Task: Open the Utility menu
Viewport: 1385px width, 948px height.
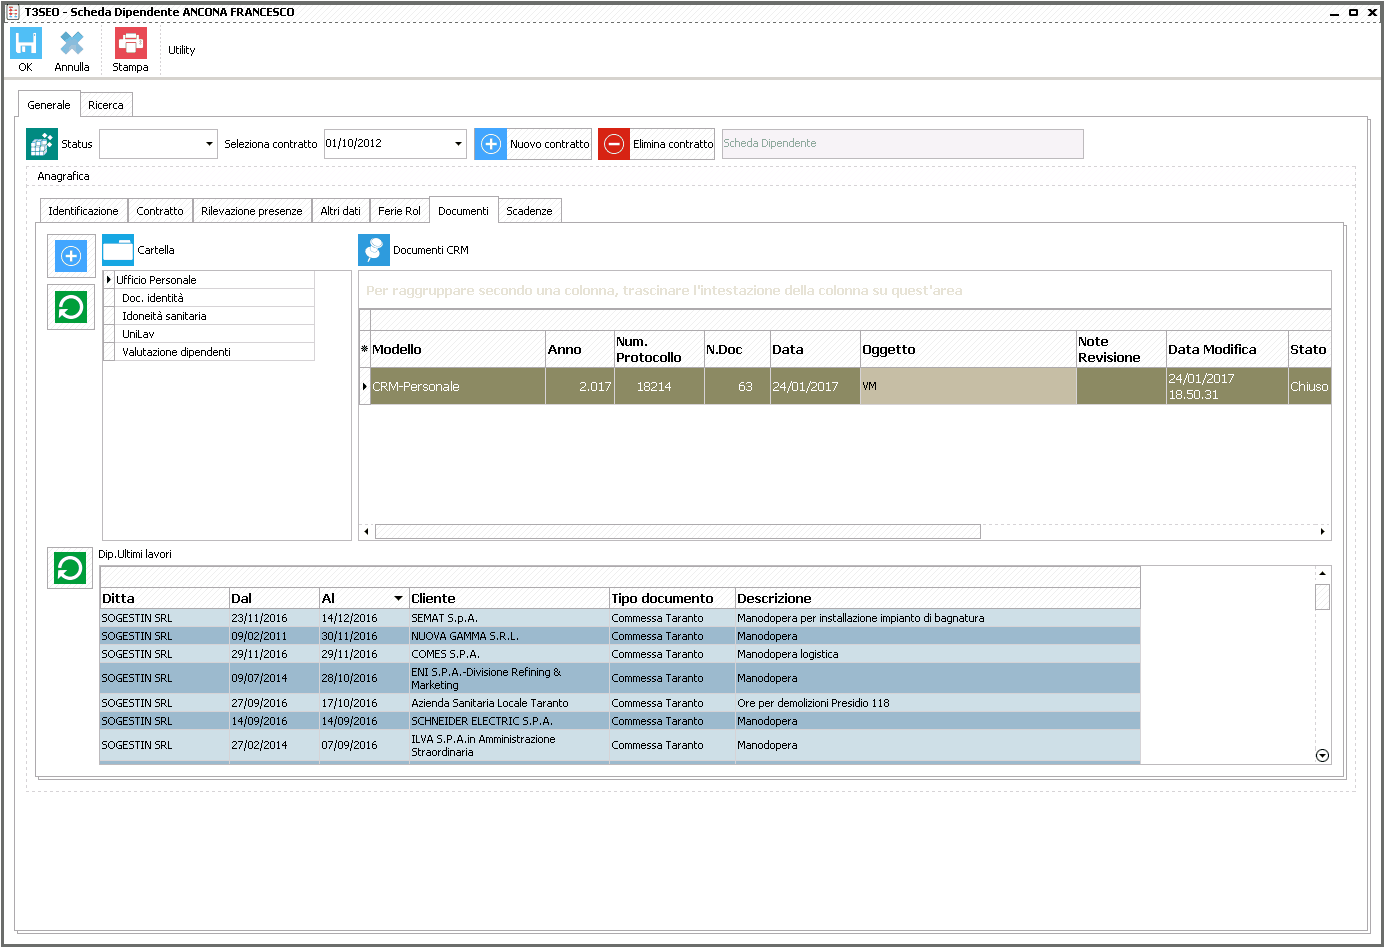Action: pyautogui.click(x=181, y=50)
